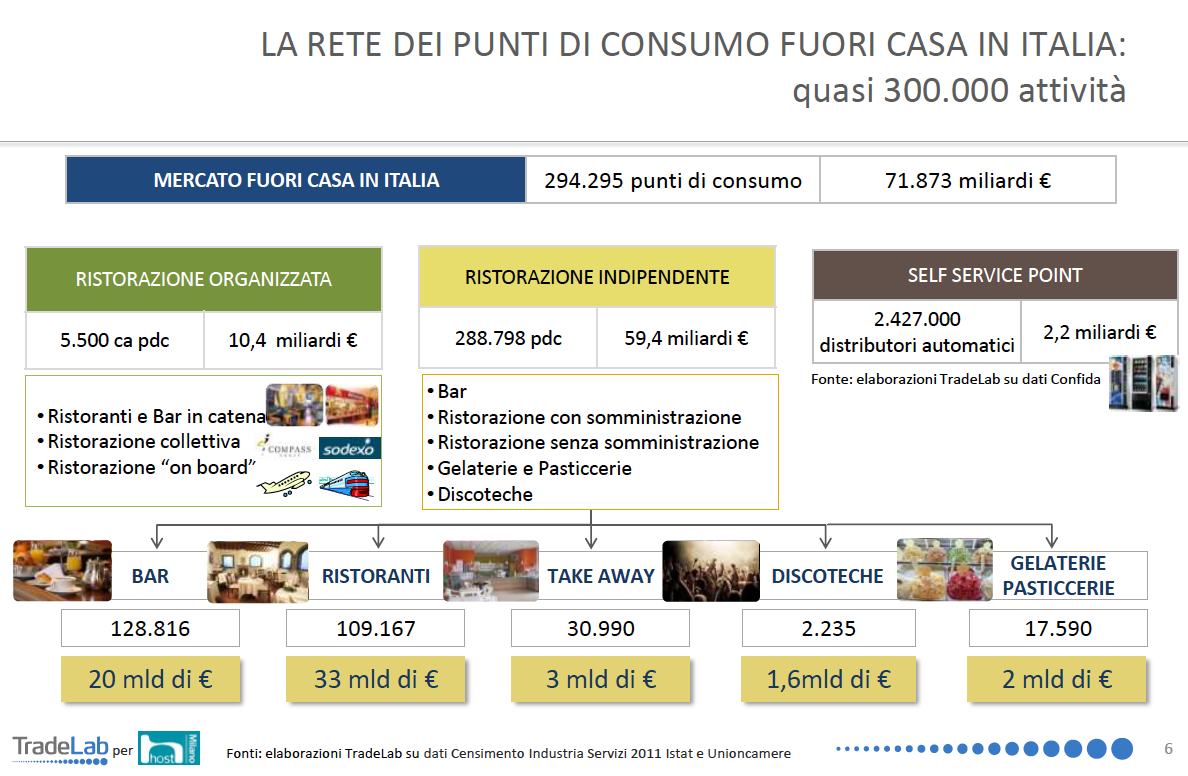Screen dimensions: 1188x776
Task: Click the Take Away shop photo
Action: click(490, 571)
